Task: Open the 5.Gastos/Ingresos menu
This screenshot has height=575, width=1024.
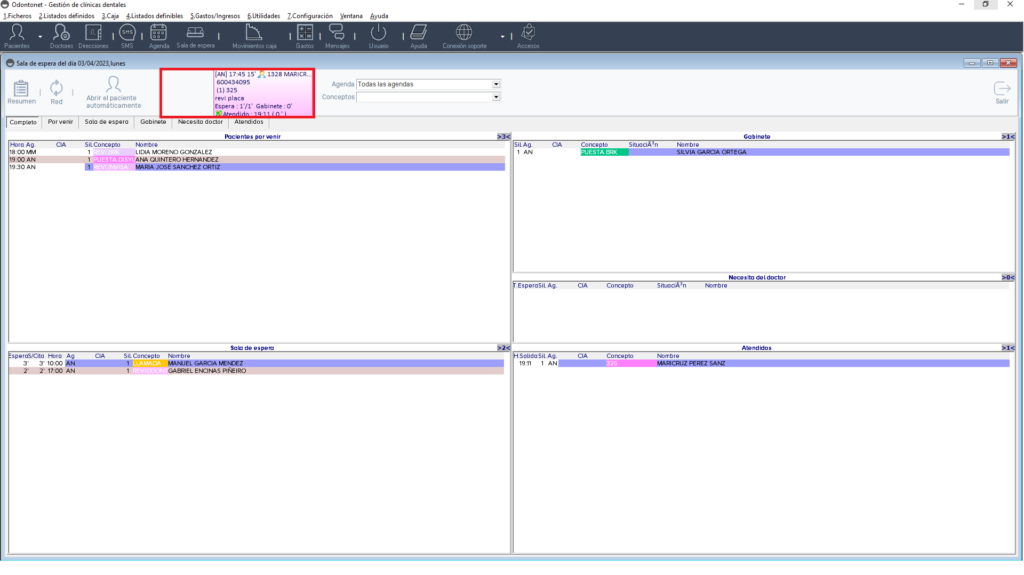Action: click(x=215, y=16)
